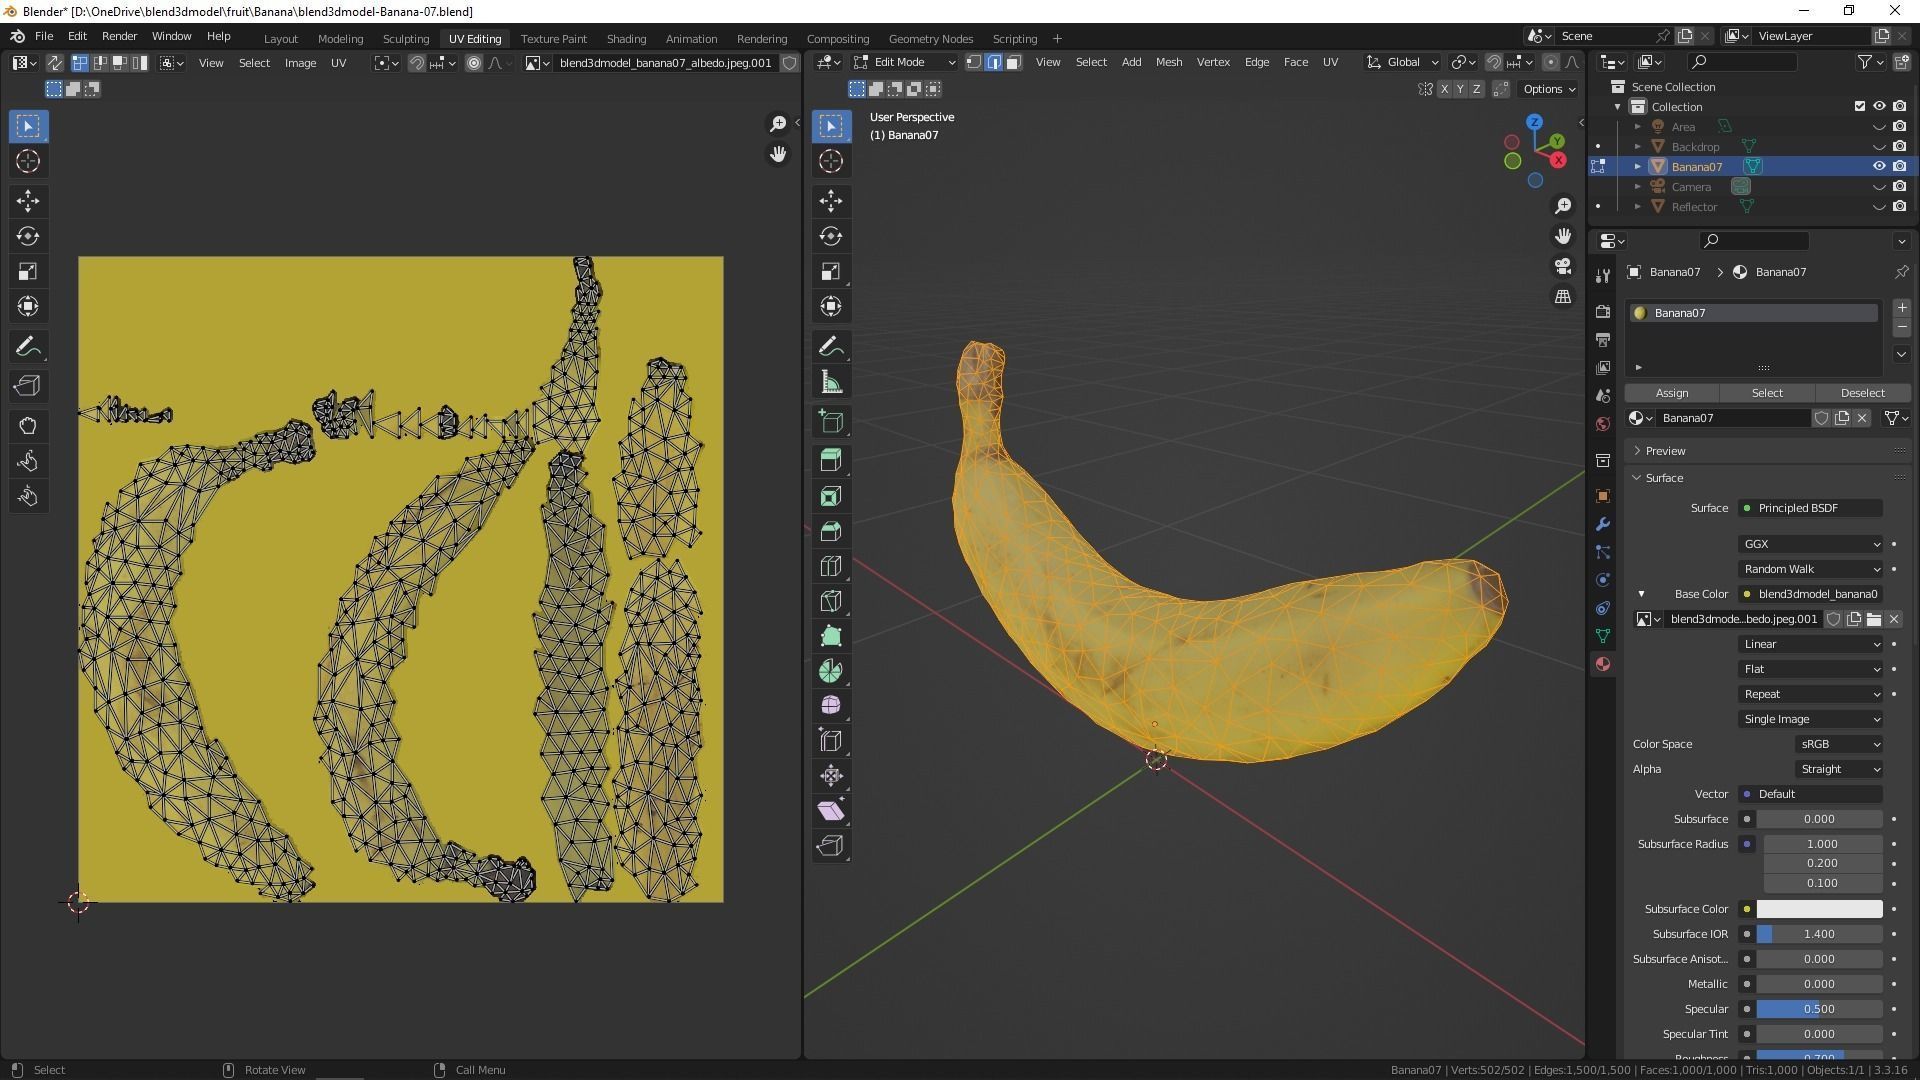Hide Banana07 in the viewport
Image resolution: width=1920 pixels, height=1080 pixels.
(x=1879, y=166)
